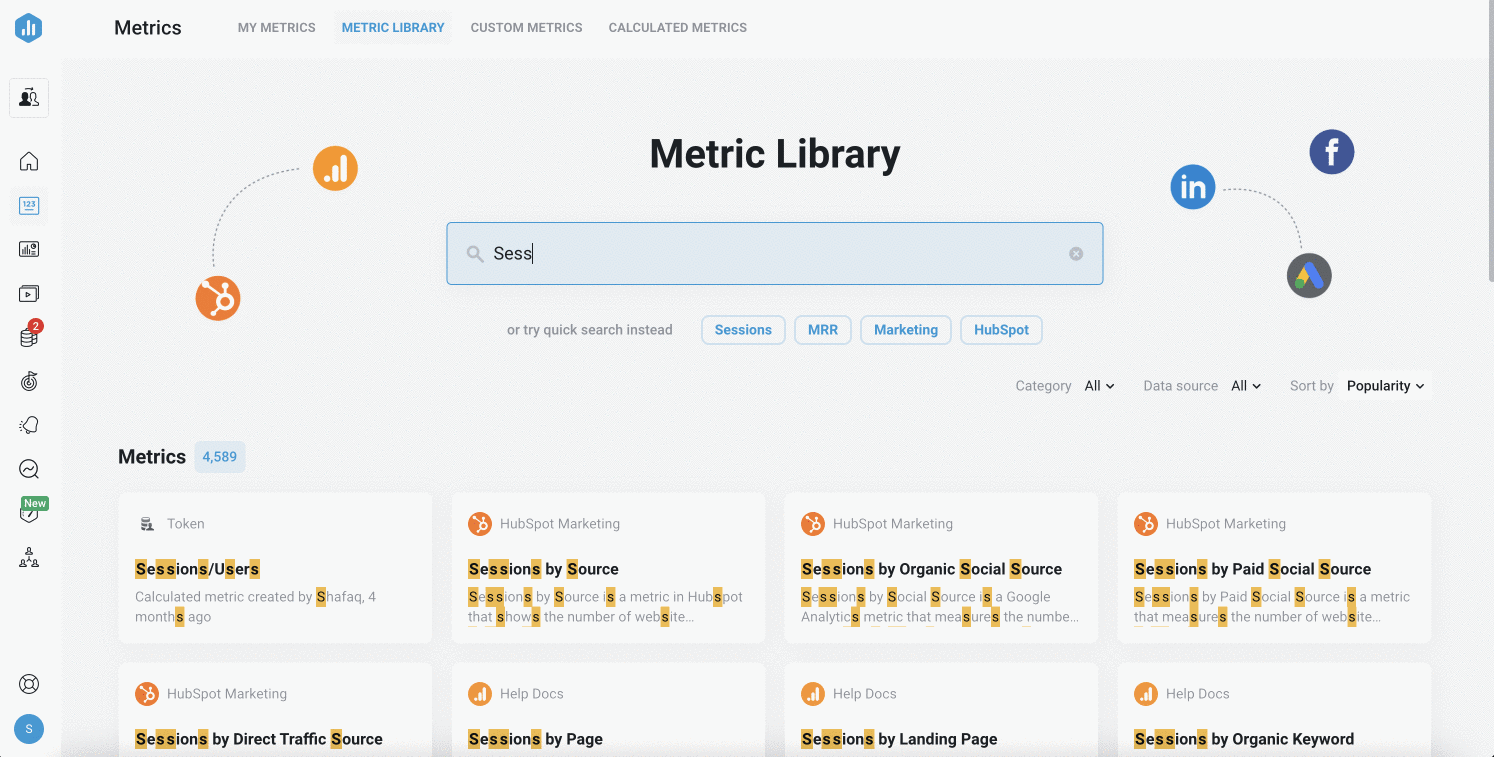This screenshot has height=757, width=1494.
Task: Open the Sort by Popularity dropdown
Action: 1384,385
